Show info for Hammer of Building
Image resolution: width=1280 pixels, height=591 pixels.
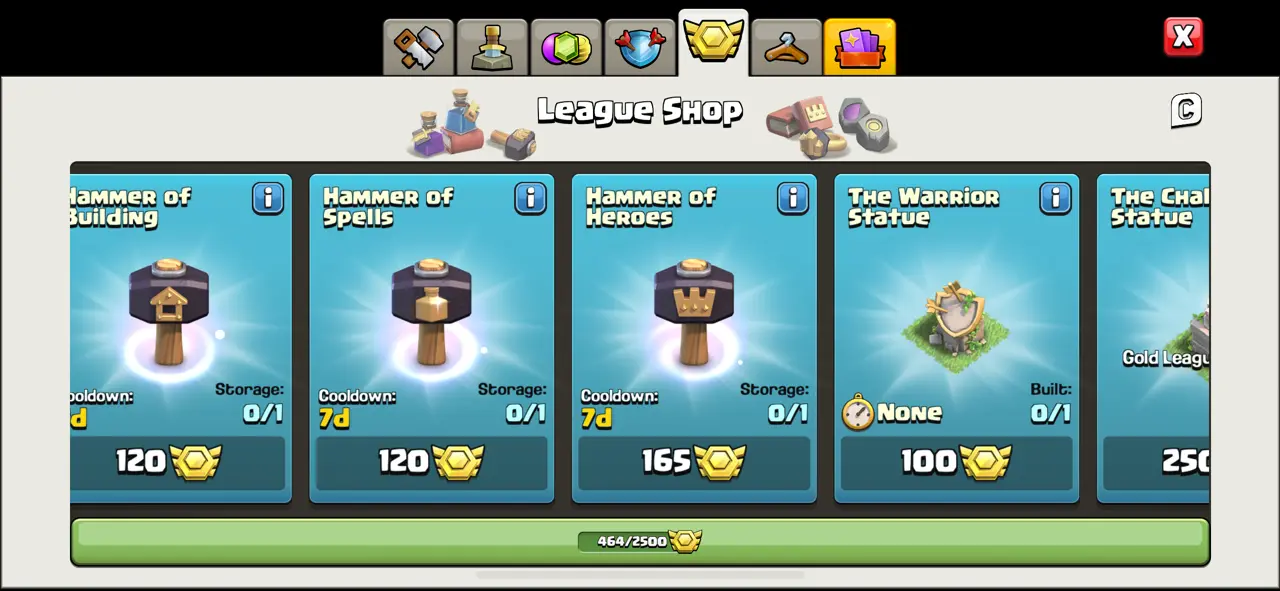click(x=268, y=198)
